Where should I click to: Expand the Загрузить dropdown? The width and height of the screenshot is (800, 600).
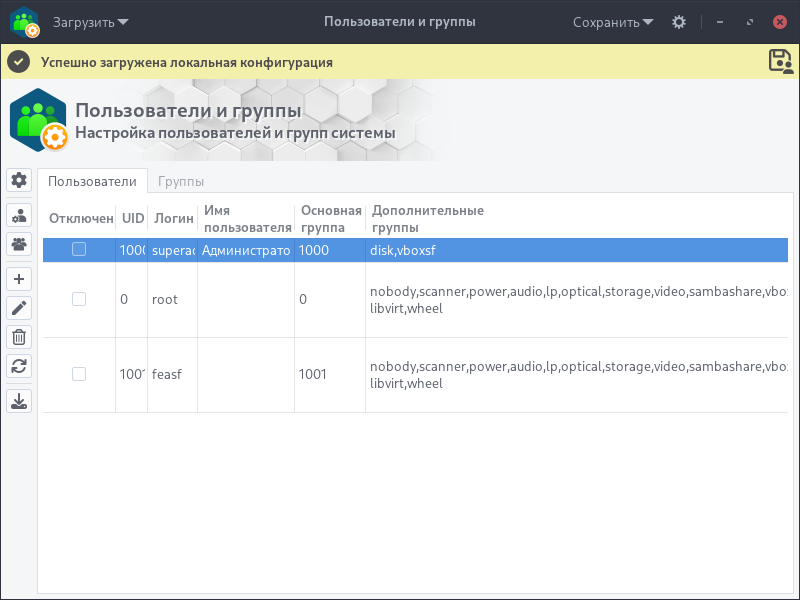[x=91, y=22]
